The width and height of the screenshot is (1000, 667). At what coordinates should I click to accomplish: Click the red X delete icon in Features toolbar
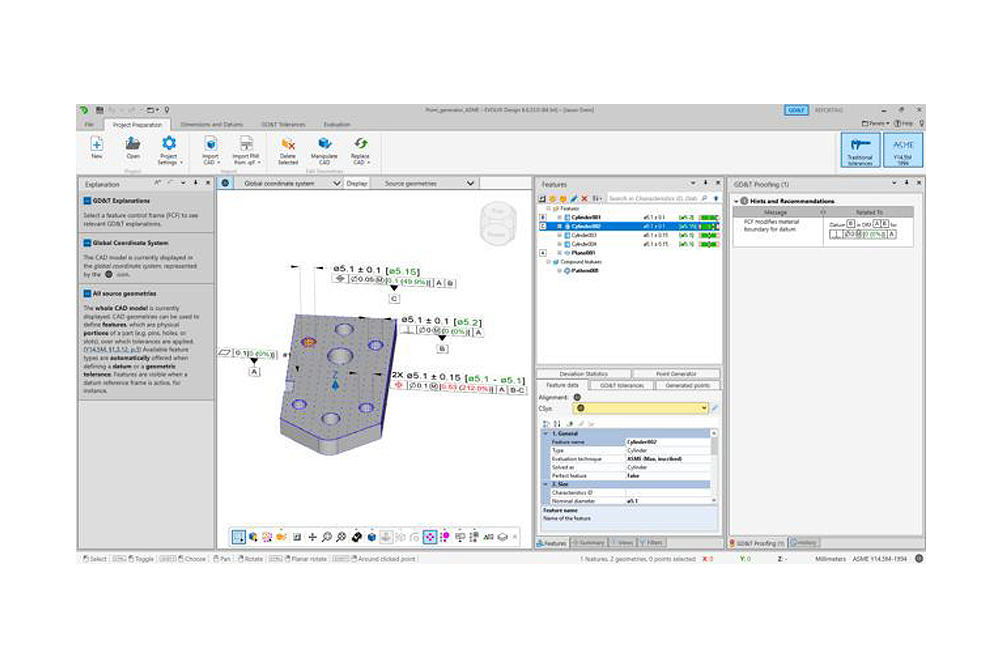point(585,199)
